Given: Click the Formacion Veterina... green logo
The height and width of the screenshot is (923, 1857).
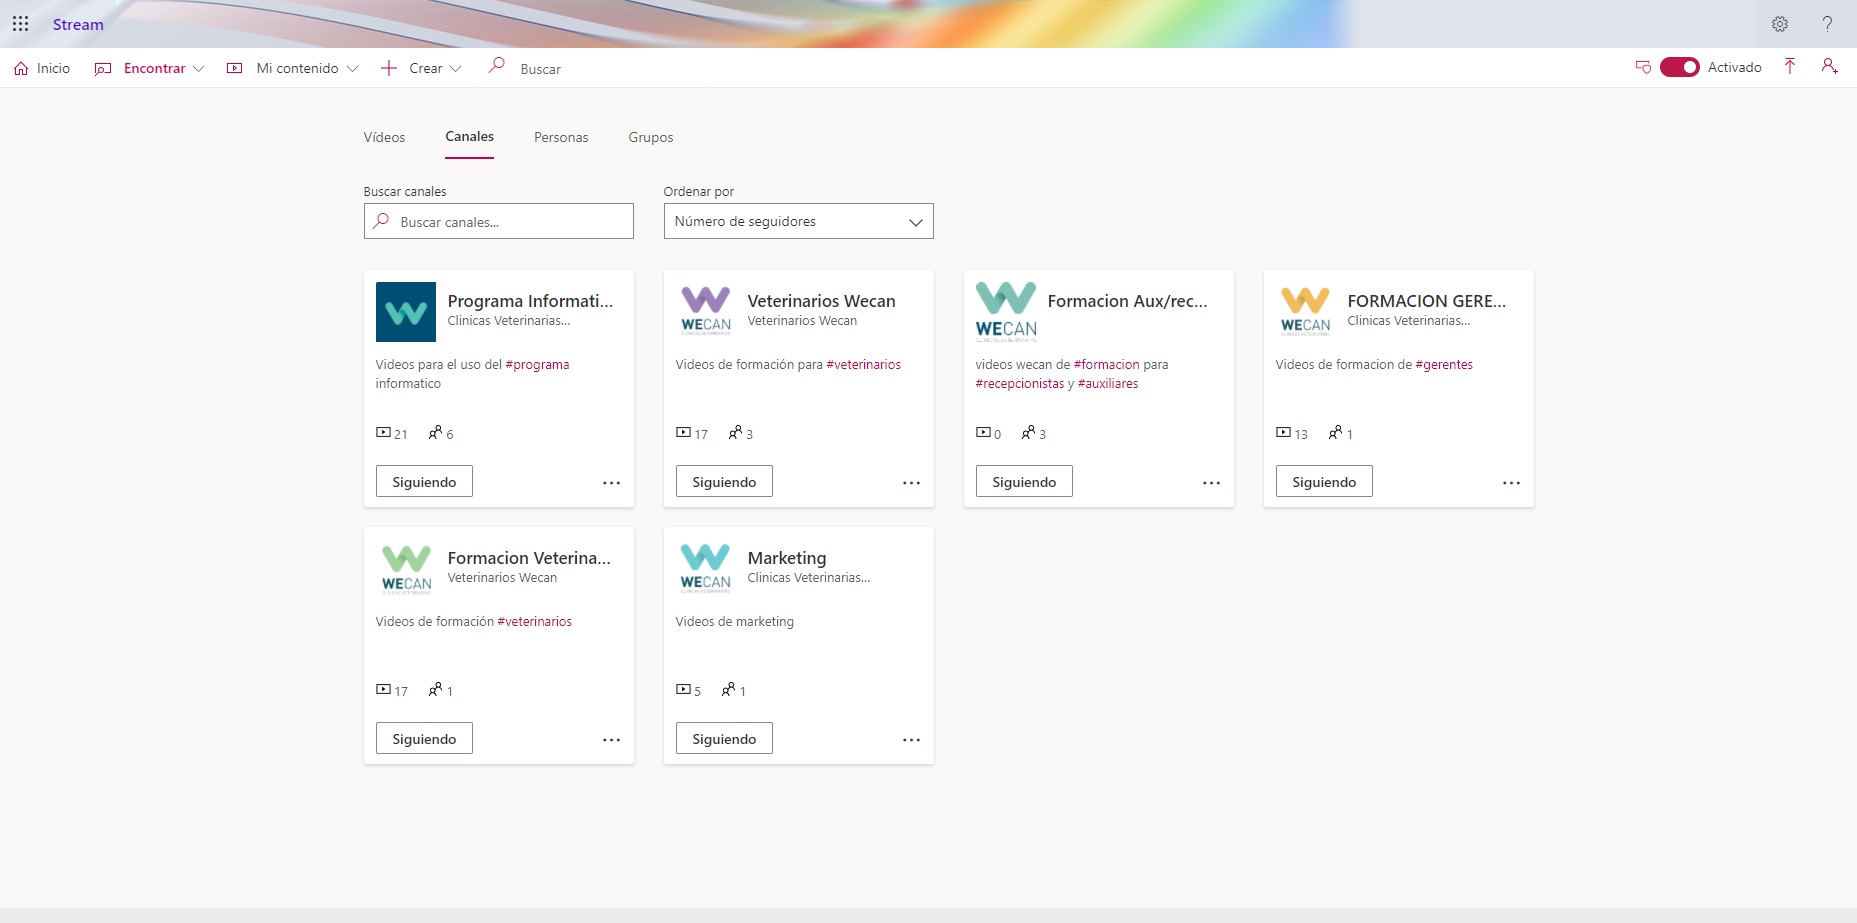Looking at the screenshot, I should 407,569.
